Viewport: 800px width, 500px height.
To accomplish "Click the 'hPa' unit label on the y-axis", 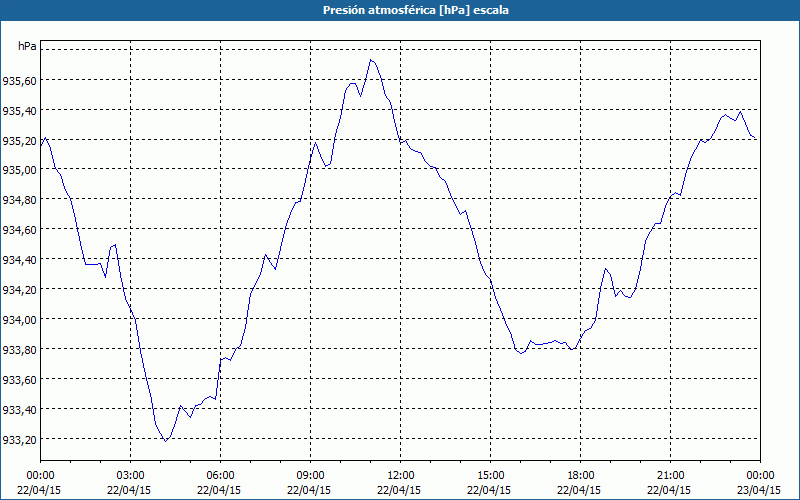I will (x=27, y=46).
